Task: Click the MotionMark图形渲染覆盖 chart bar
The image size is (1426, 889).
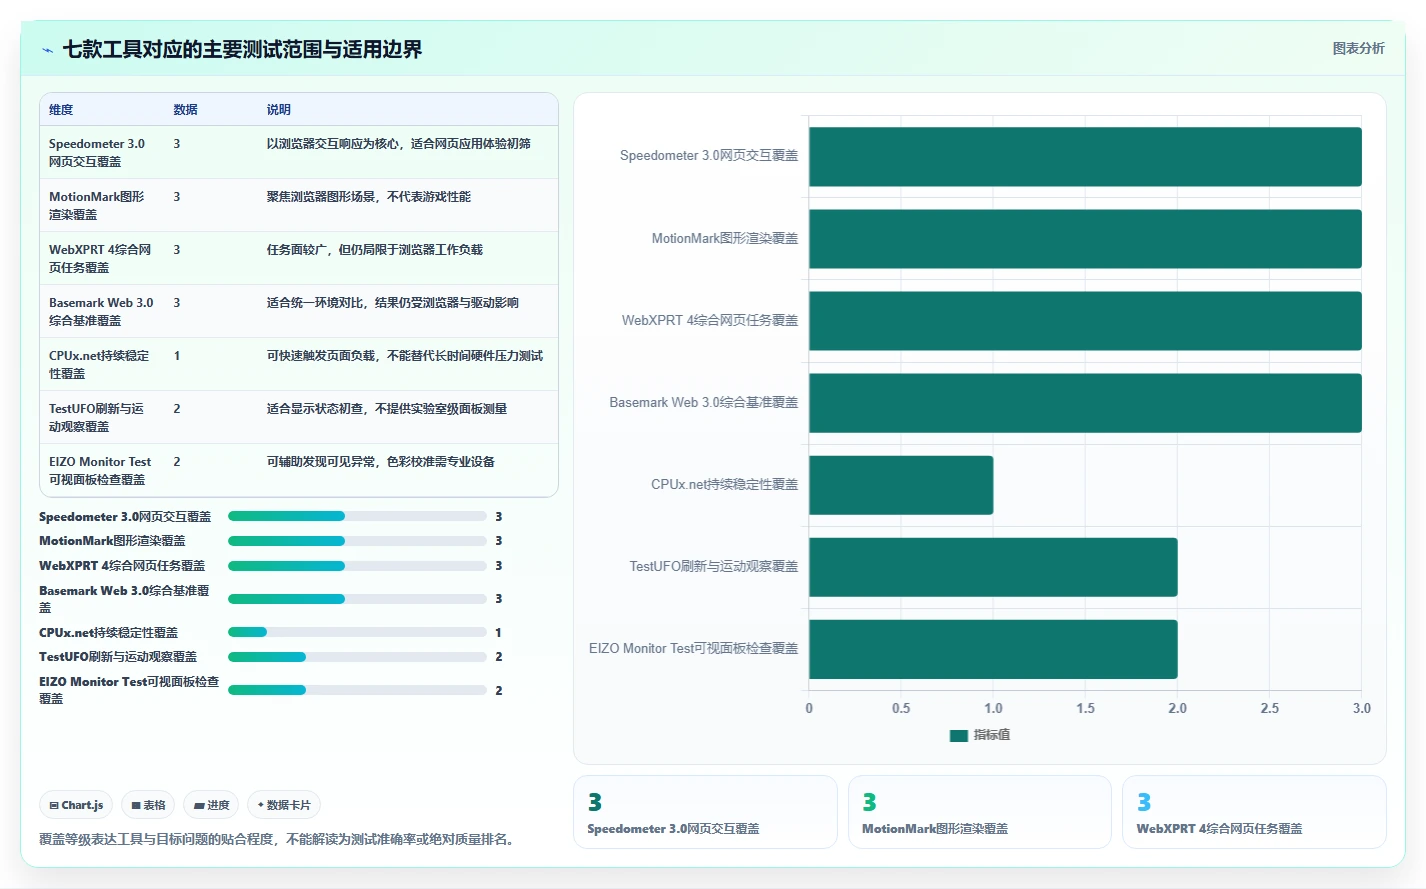Action: pos(1085,239)
